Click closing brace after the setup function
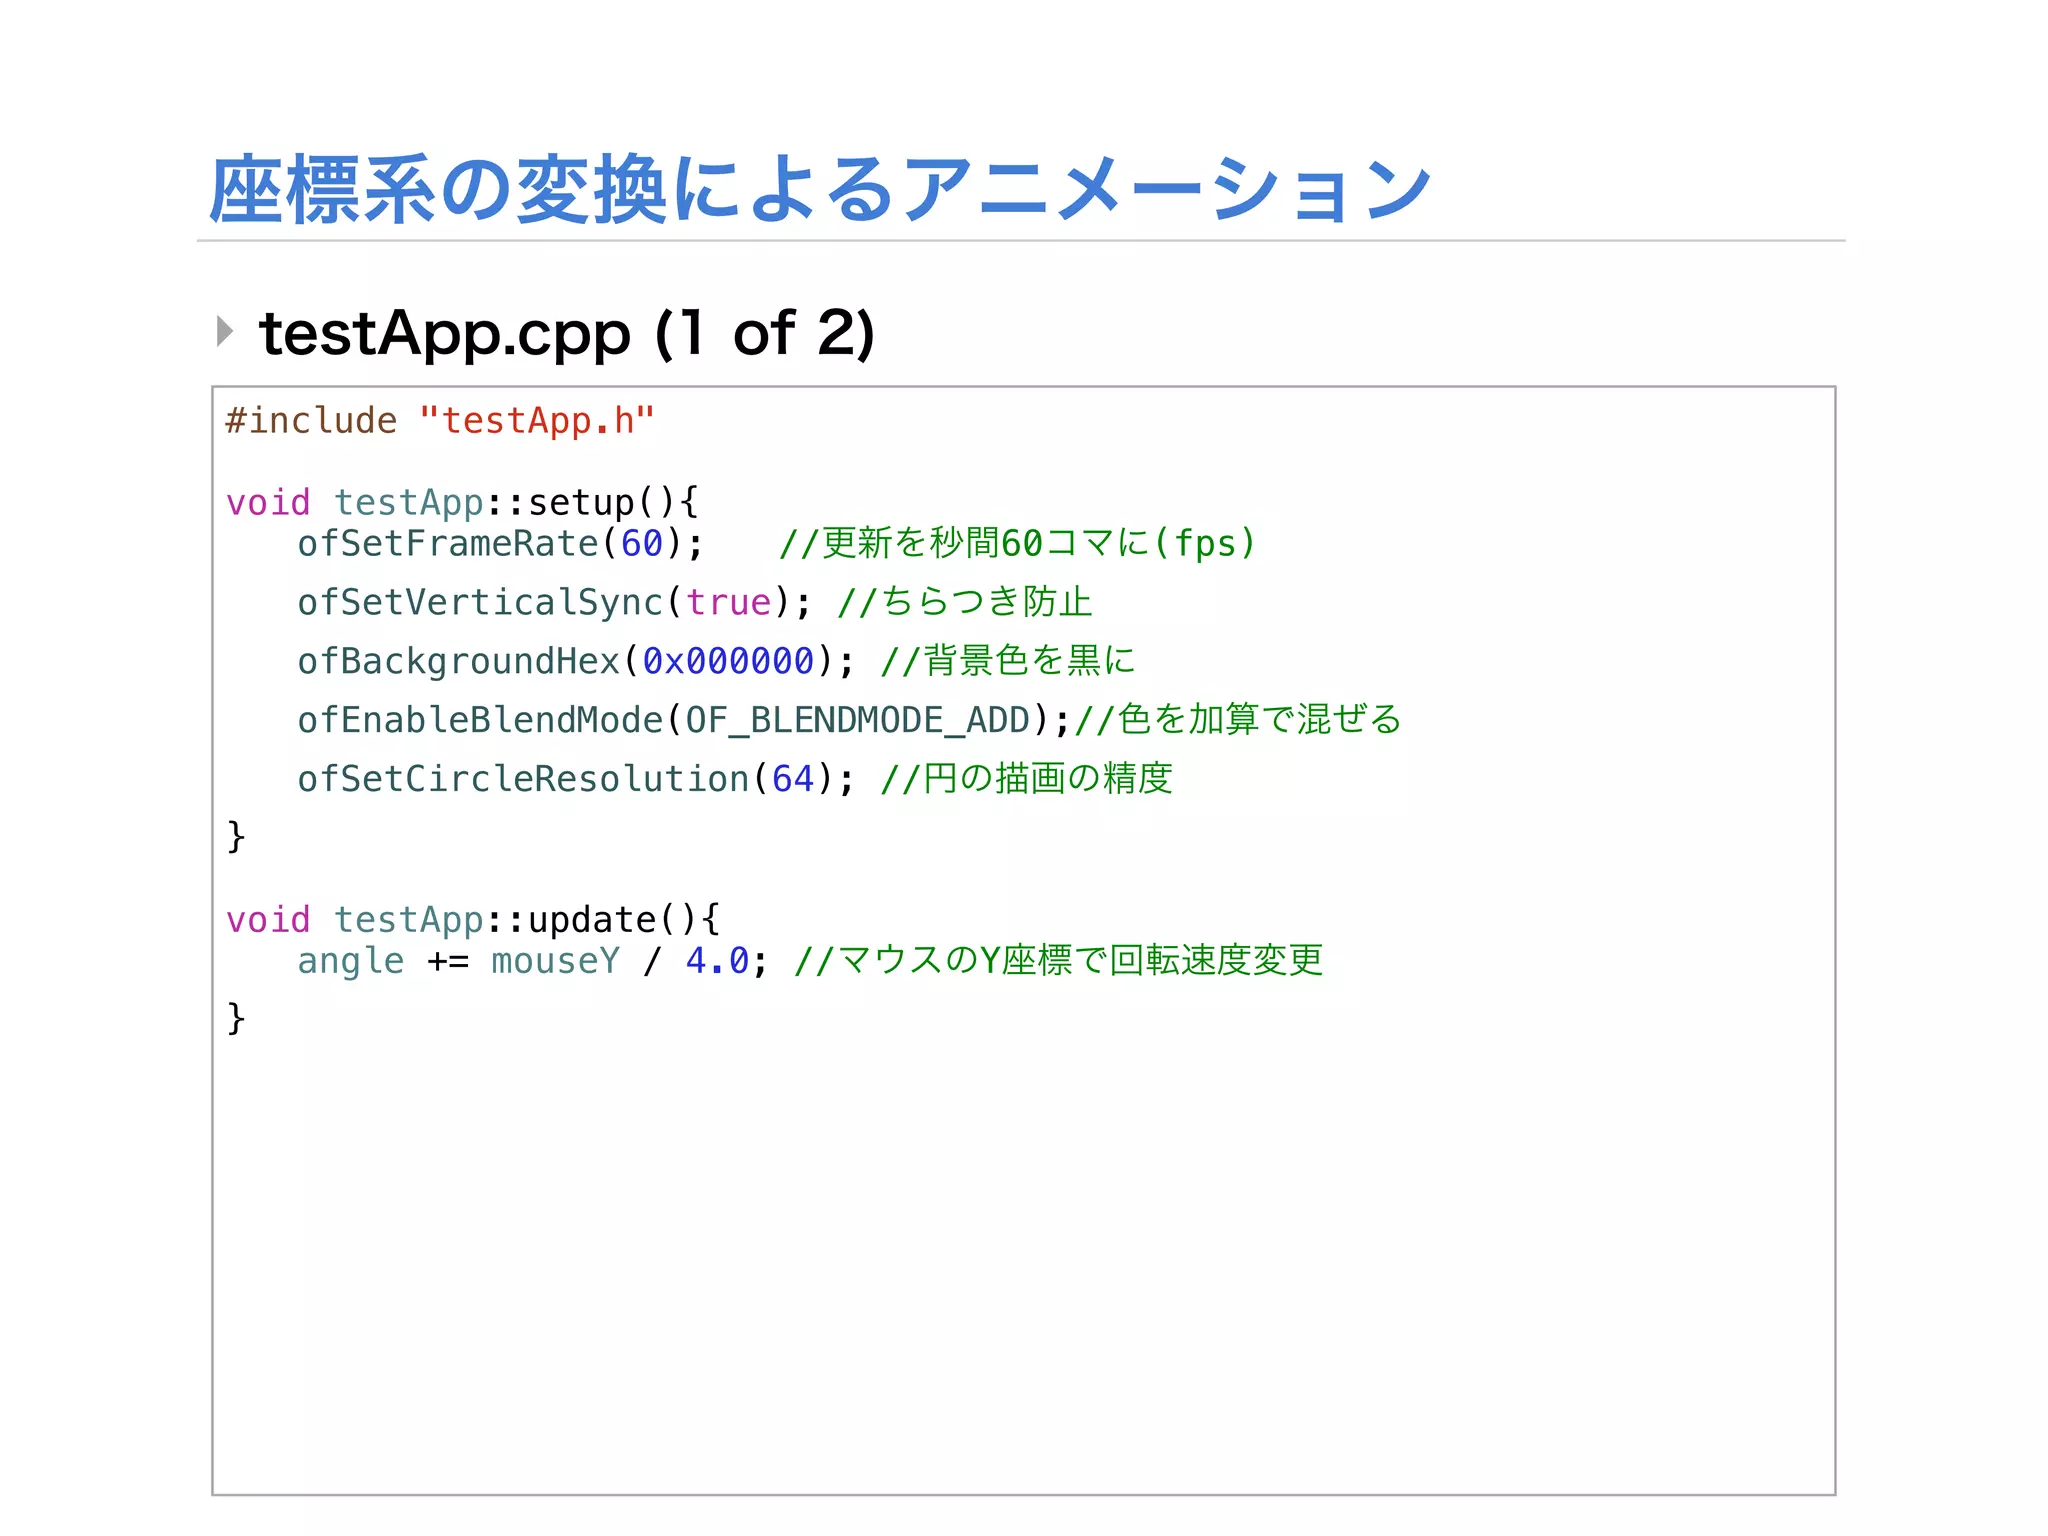 (x=236, y=836)
